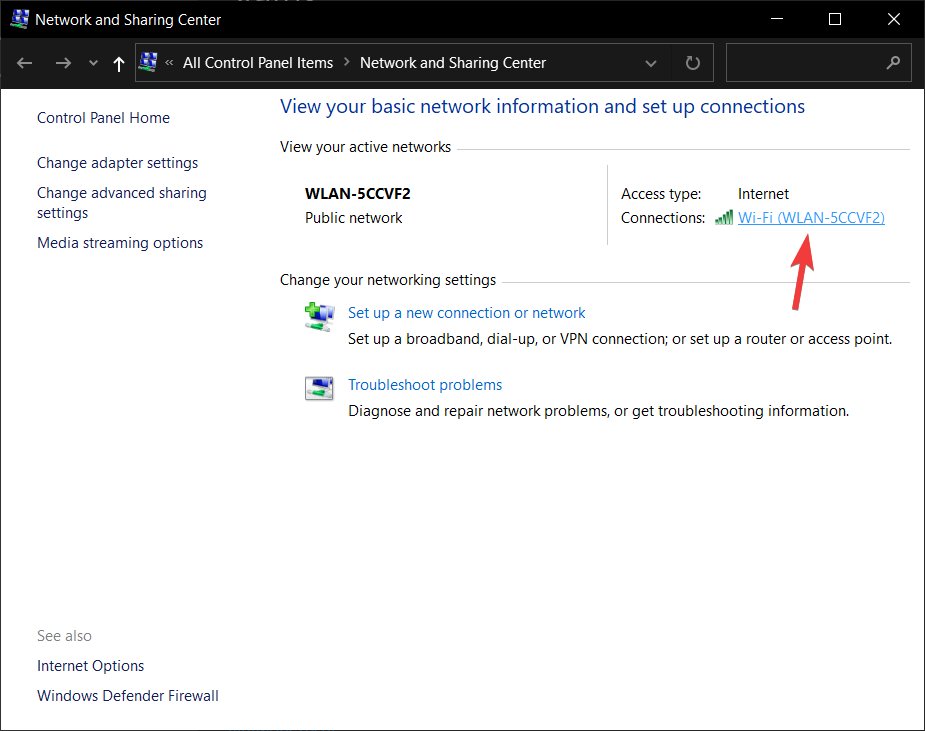Viewport: 925px width, 731px height.
Task: Open Change advanced sharing settings
Action: (122, 202)
